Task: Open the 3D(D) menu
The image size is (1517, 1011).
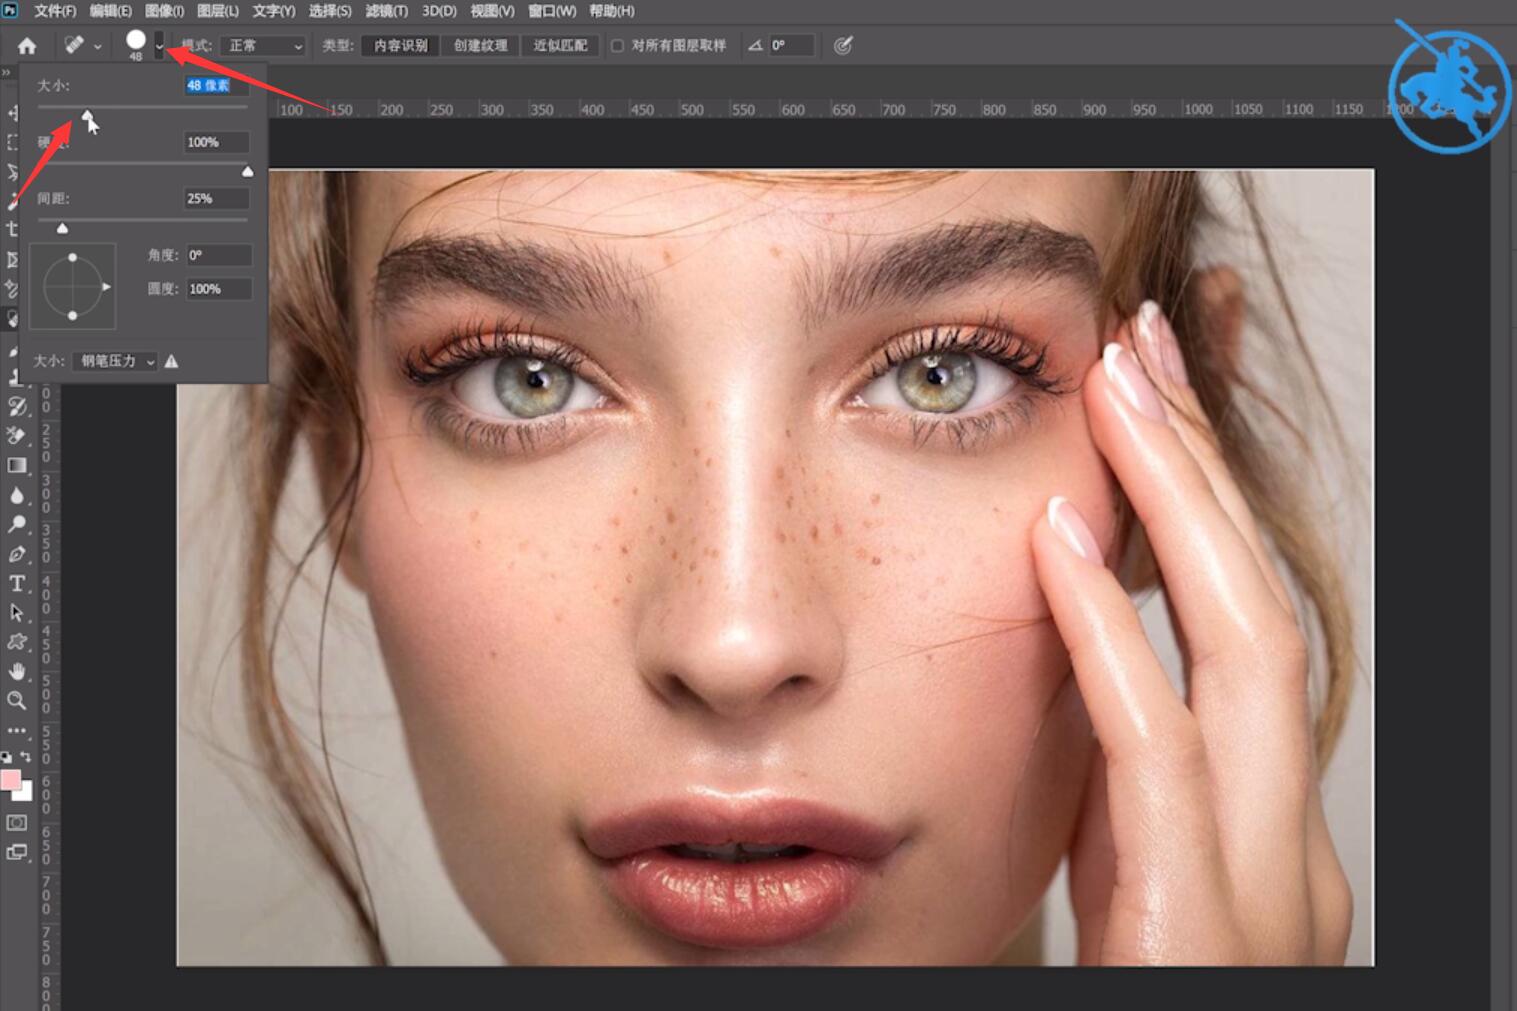Action: tap(439, 11)
